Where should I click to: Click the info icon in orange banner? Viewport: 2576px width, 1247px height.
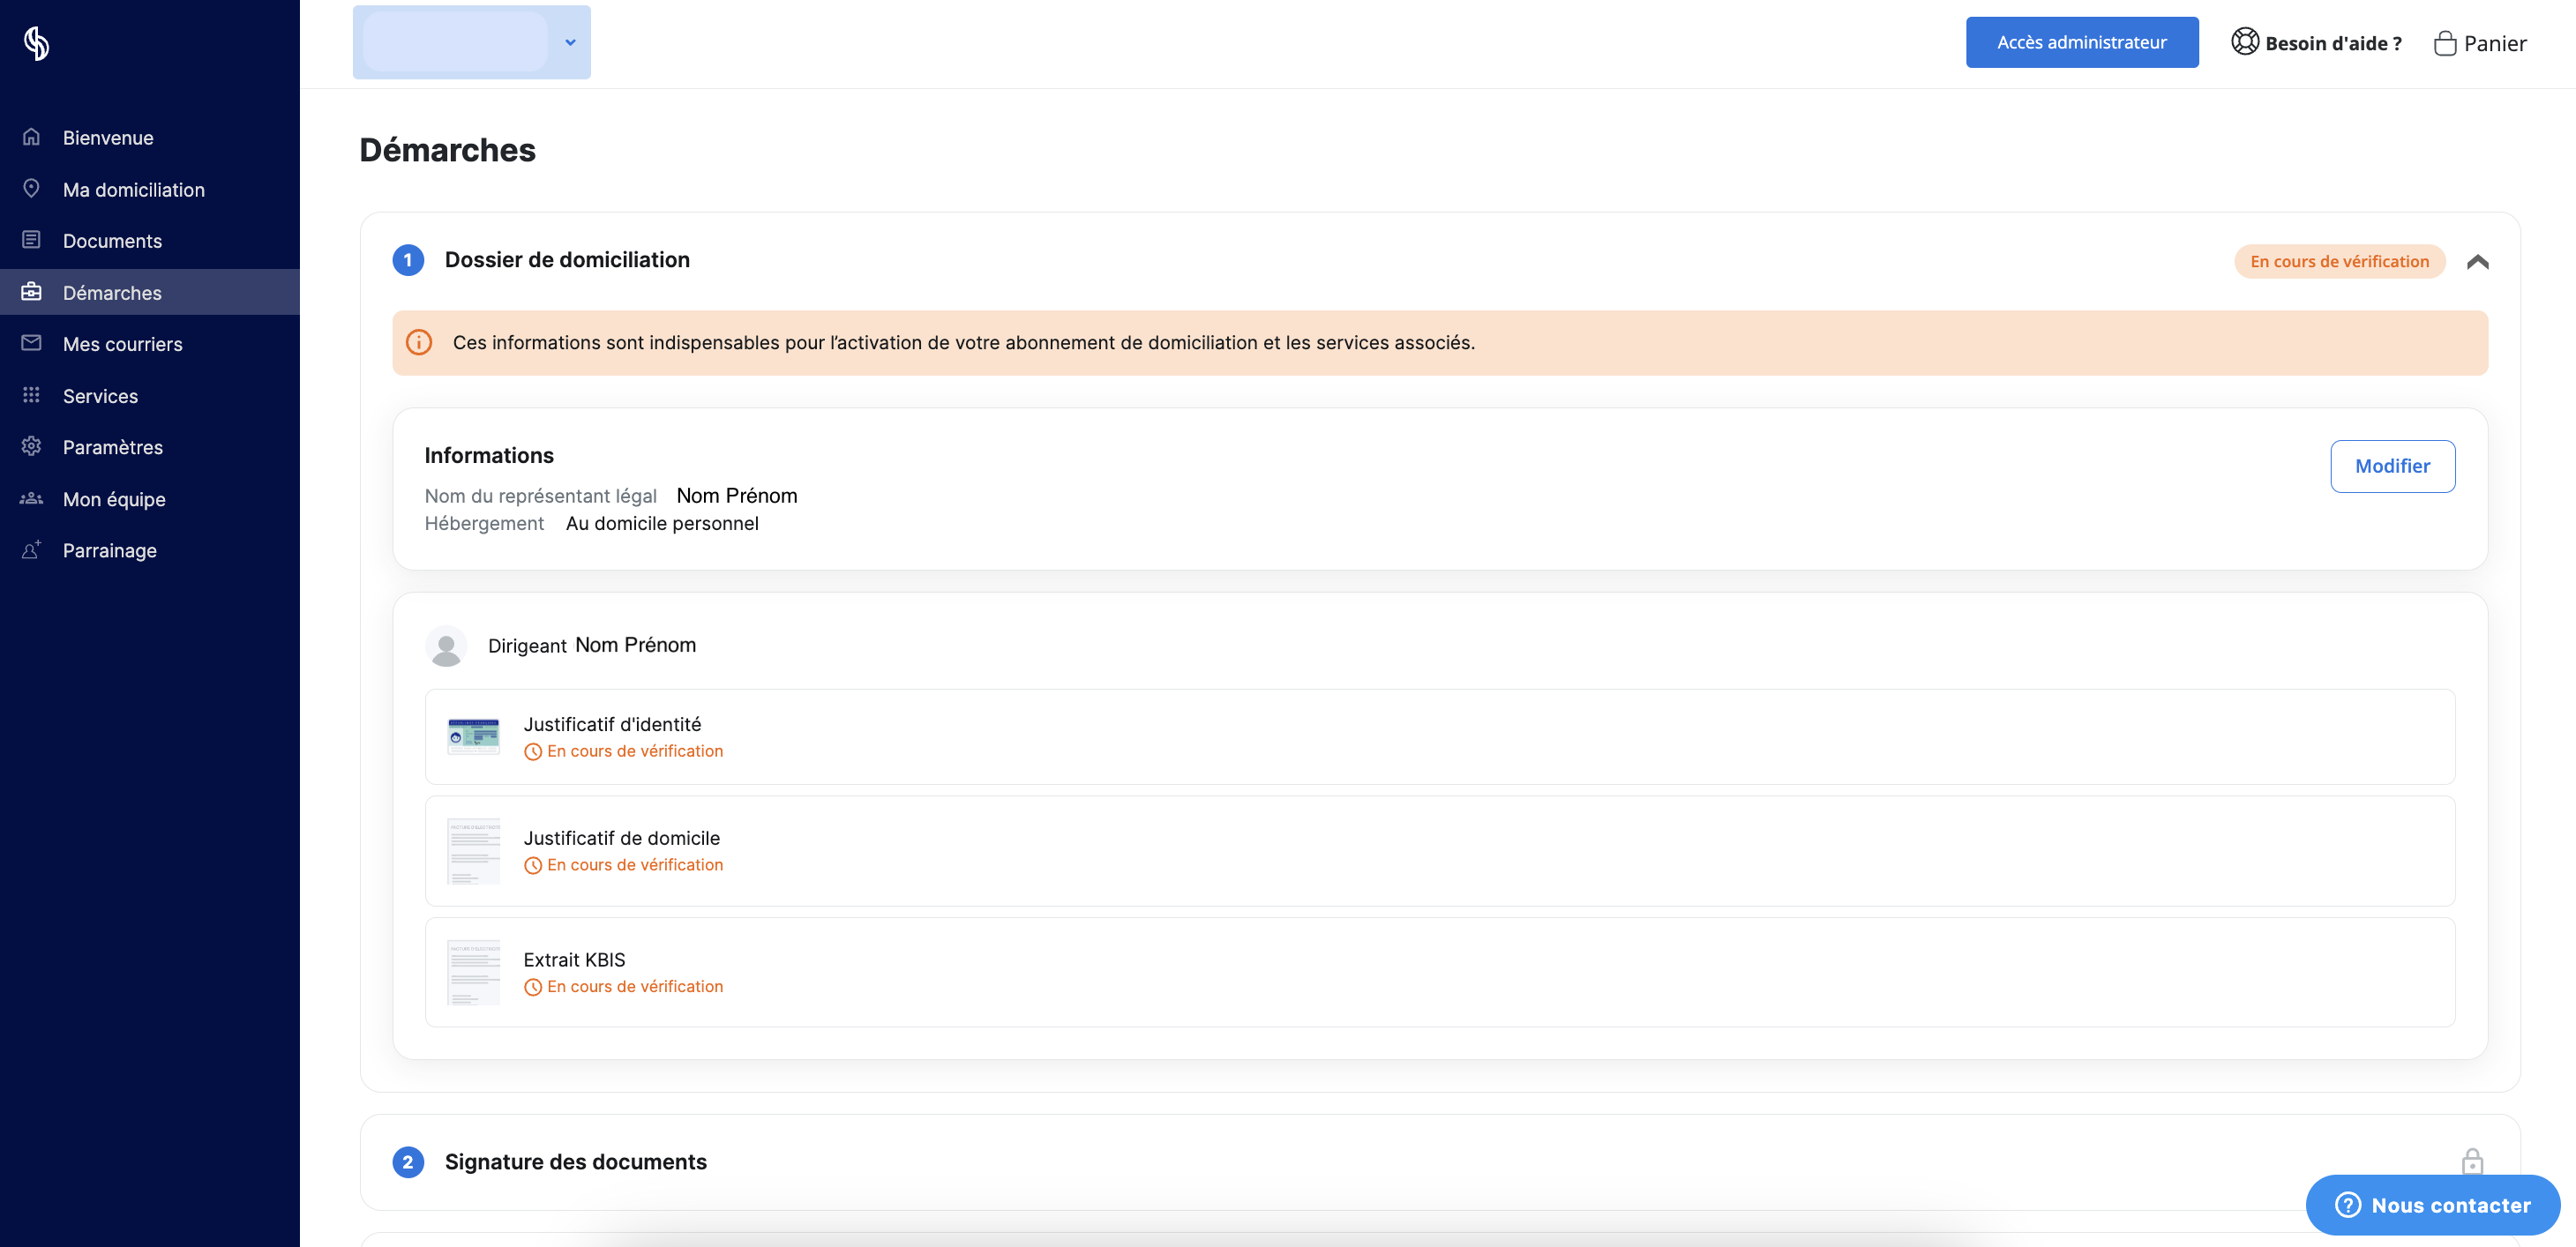tap(419, 342)
